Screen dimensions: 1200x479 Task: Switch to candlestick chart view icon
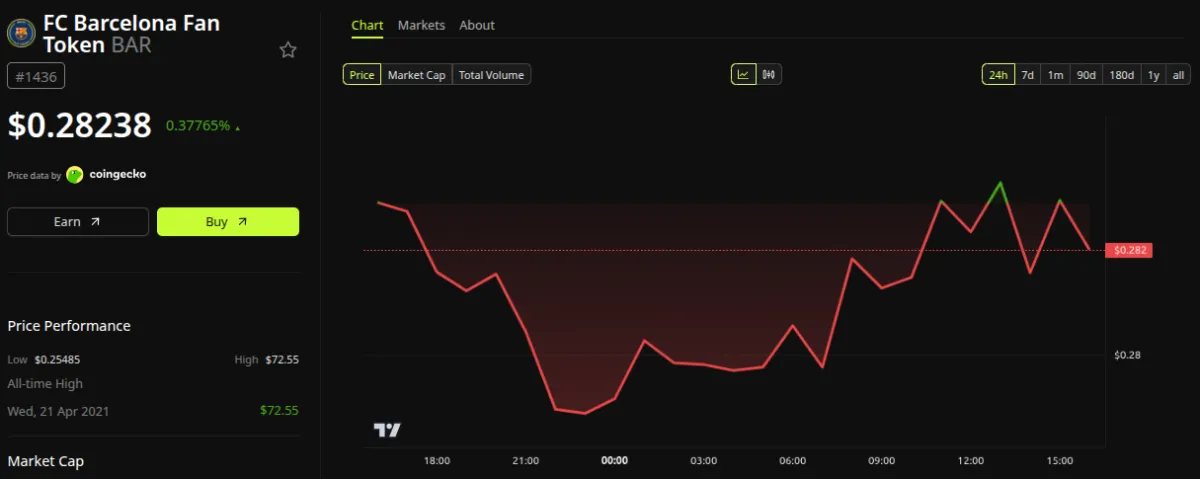(x=769, y=75)
